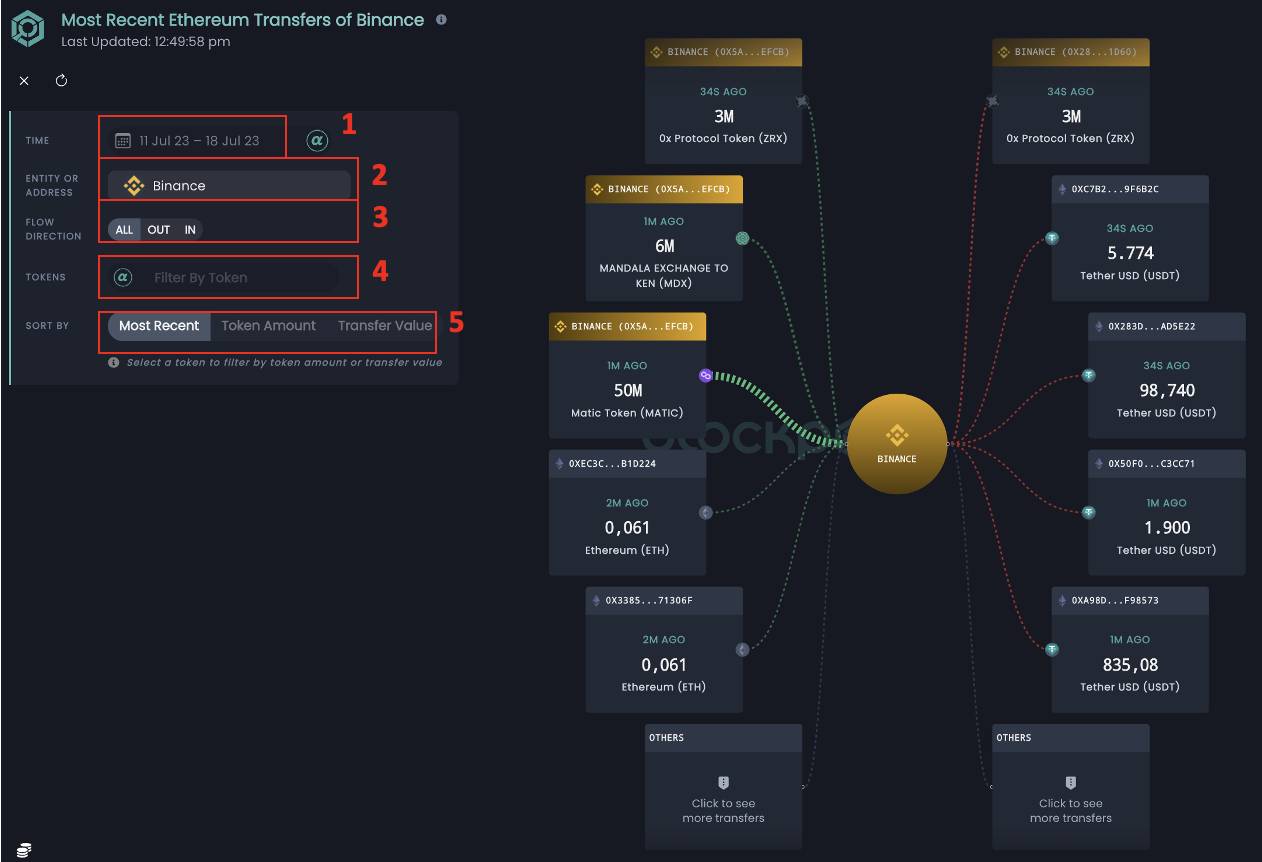Click the shield icon in left Others card
Viewport: 1262px width, 862px height.
pos(724,782)
